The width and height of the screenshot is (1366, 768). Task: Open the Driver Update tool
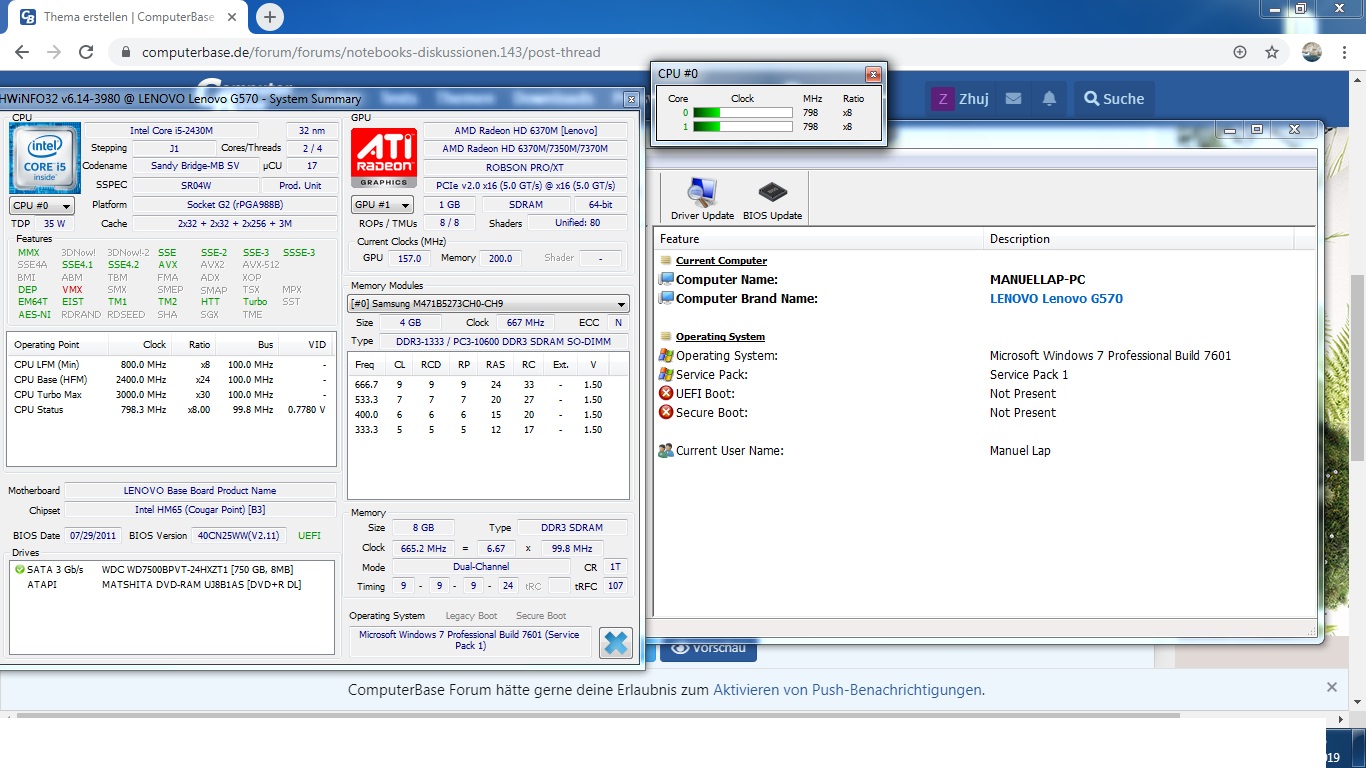click(x=702, y=198)
